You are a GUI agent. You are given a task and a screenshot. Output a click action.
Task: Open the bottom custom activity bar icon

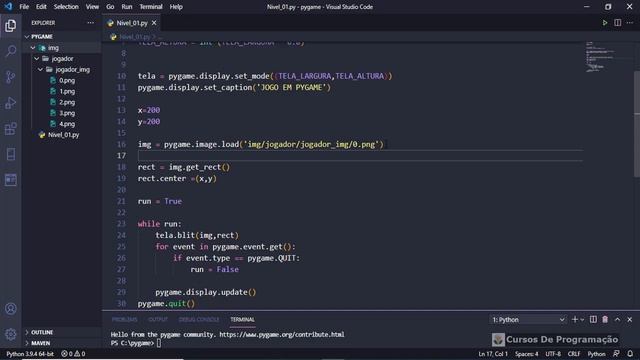(11, 180)
